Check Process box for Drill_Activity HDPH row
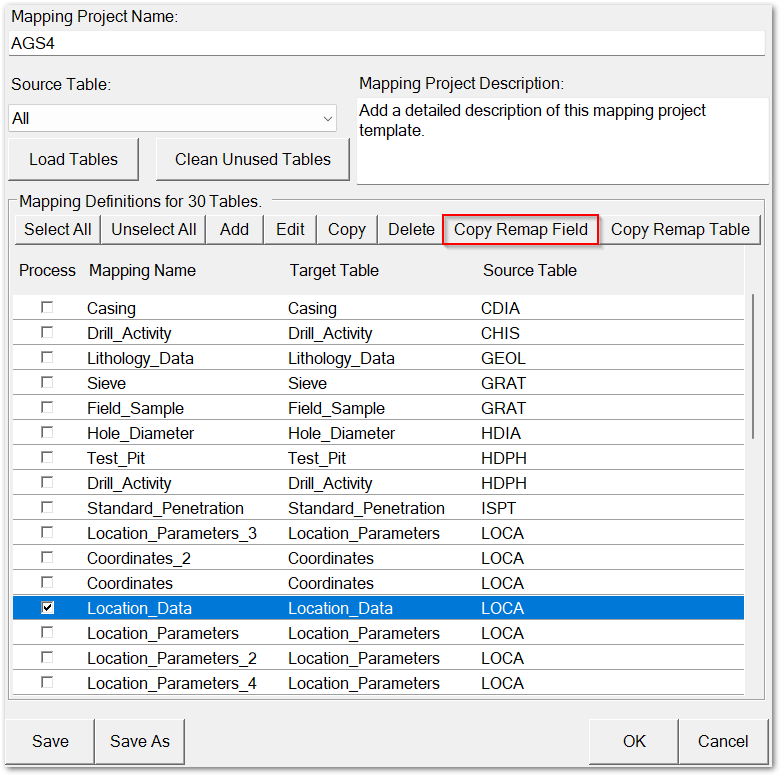The height and width of the screenshot is (776, 781). (47, 482)
